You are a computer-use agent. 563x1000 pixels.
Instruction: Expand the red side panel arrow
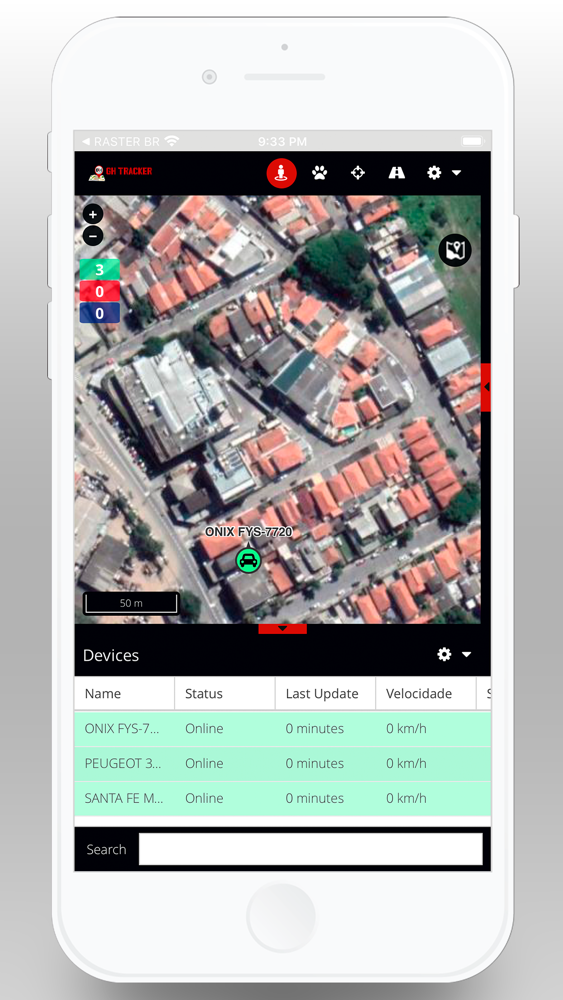pos(486,387)
